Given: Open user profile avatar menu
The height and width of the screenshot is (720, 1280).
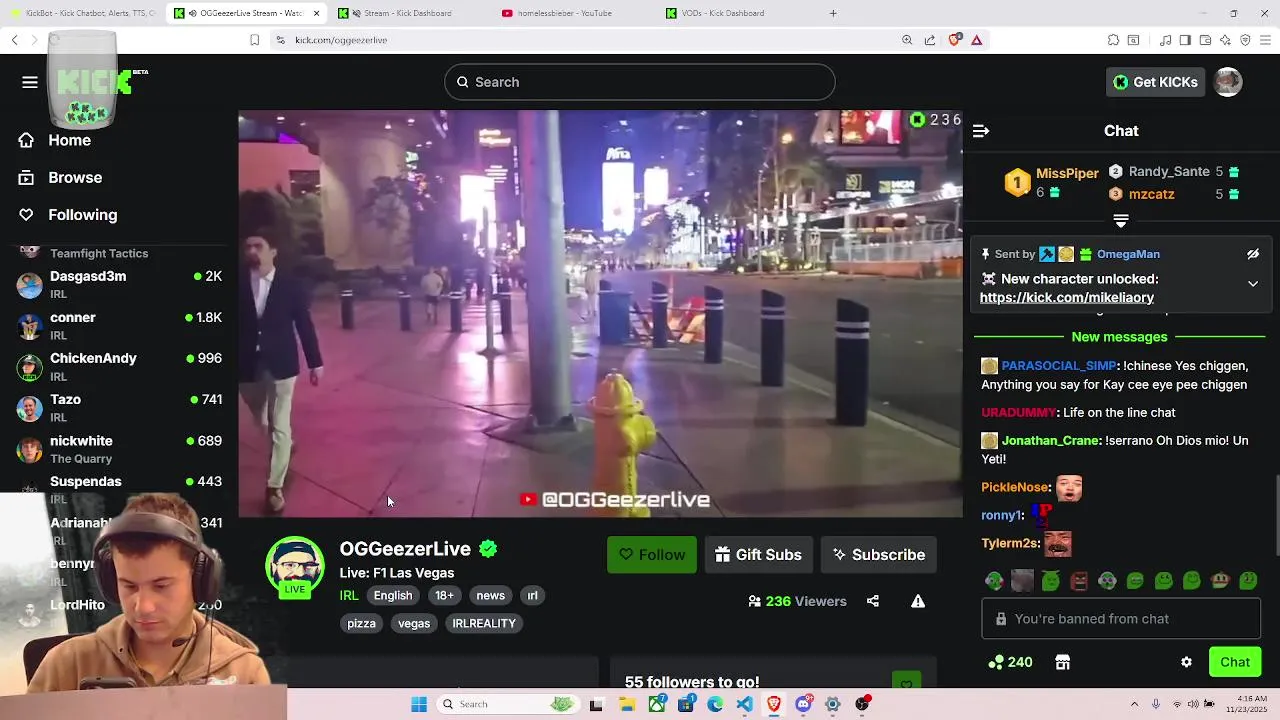Looking at the screenshot, I should [1228, 82].
